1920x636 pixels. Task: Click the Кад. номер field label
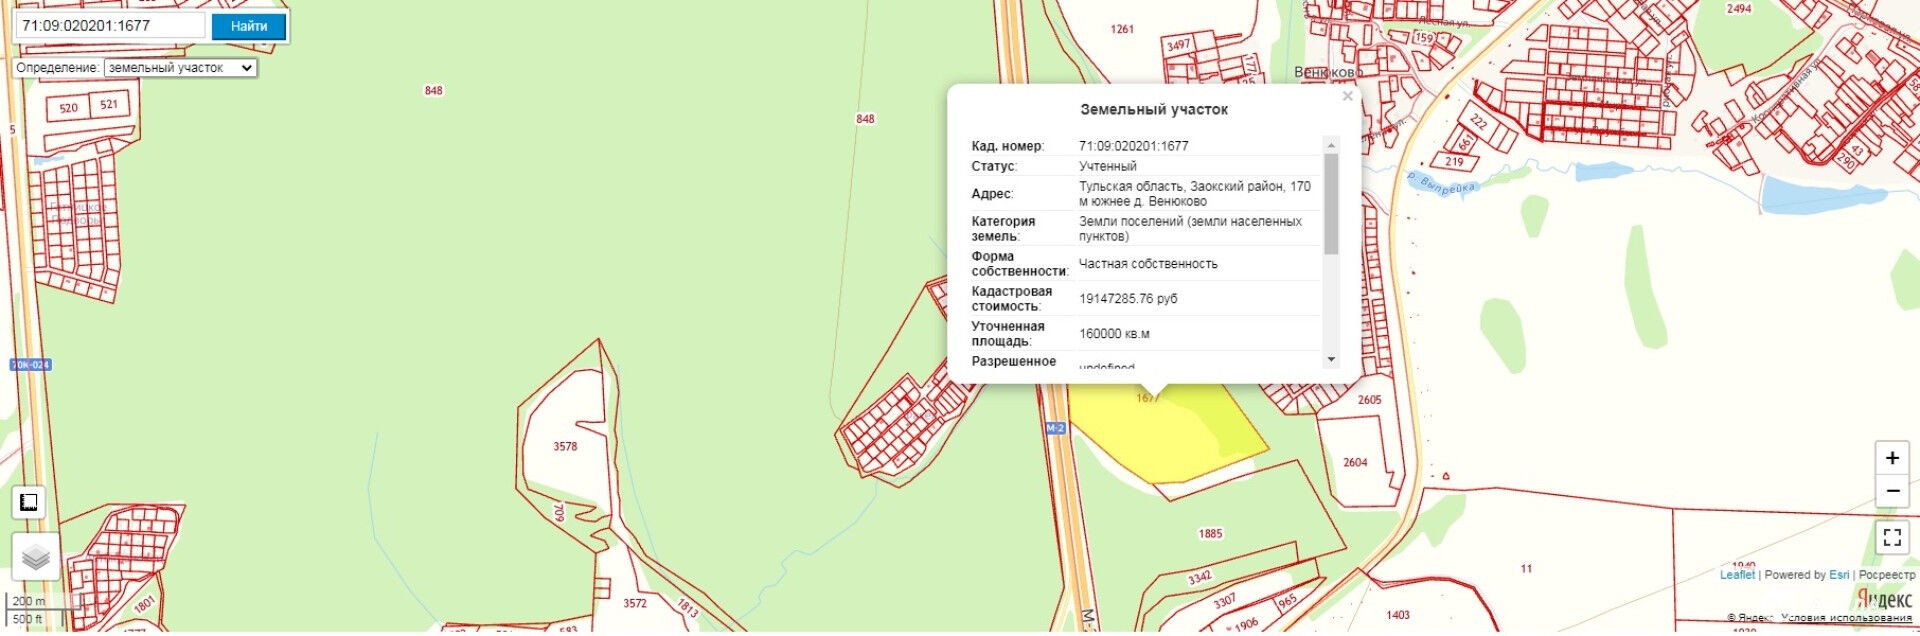click(x=1007, y=146)
